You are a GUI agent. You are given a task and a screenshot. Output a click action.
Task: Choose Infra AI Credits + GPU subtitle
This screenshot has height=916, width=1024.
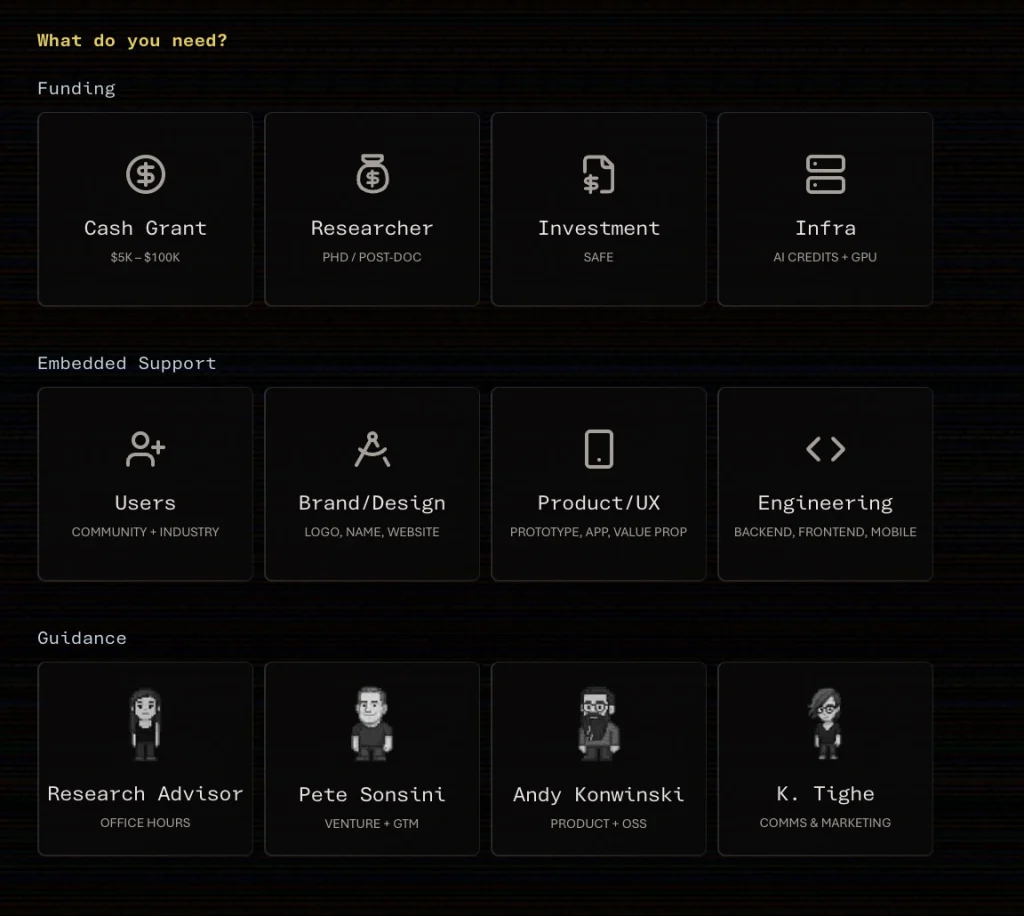click(x=825, y=257)
